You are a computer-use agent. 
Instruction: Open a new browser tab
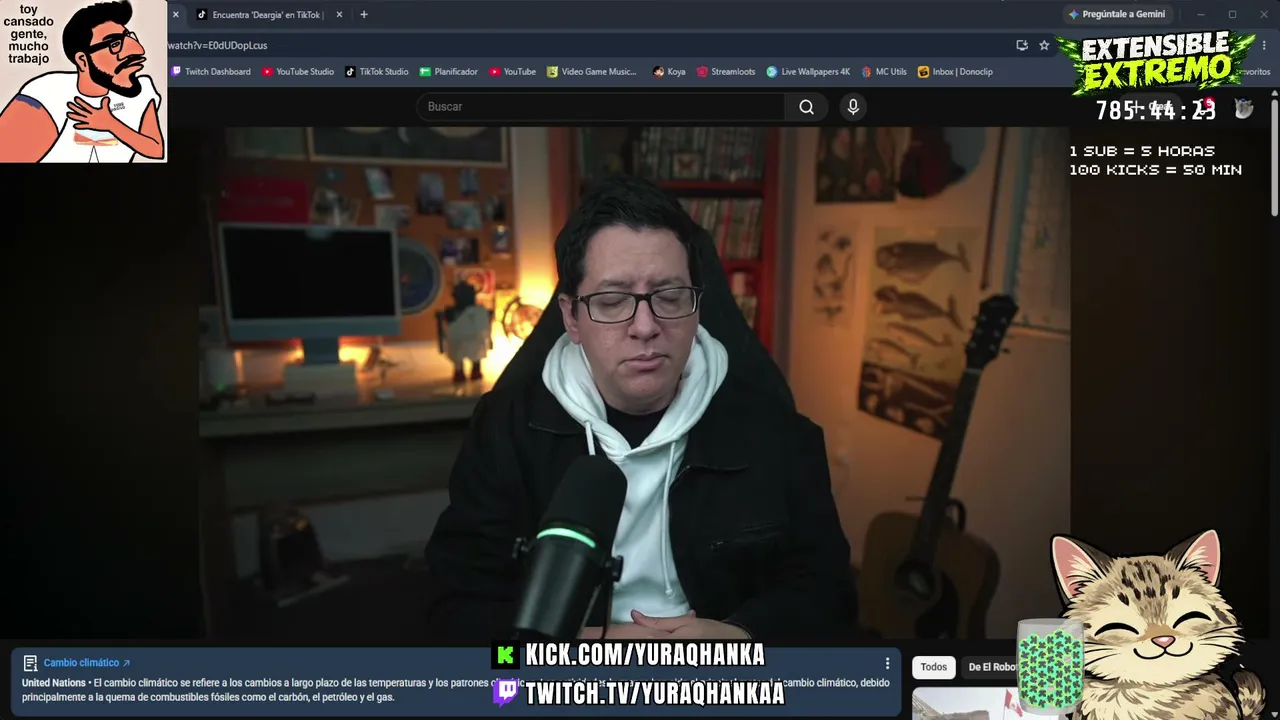(x=364, y=15)
